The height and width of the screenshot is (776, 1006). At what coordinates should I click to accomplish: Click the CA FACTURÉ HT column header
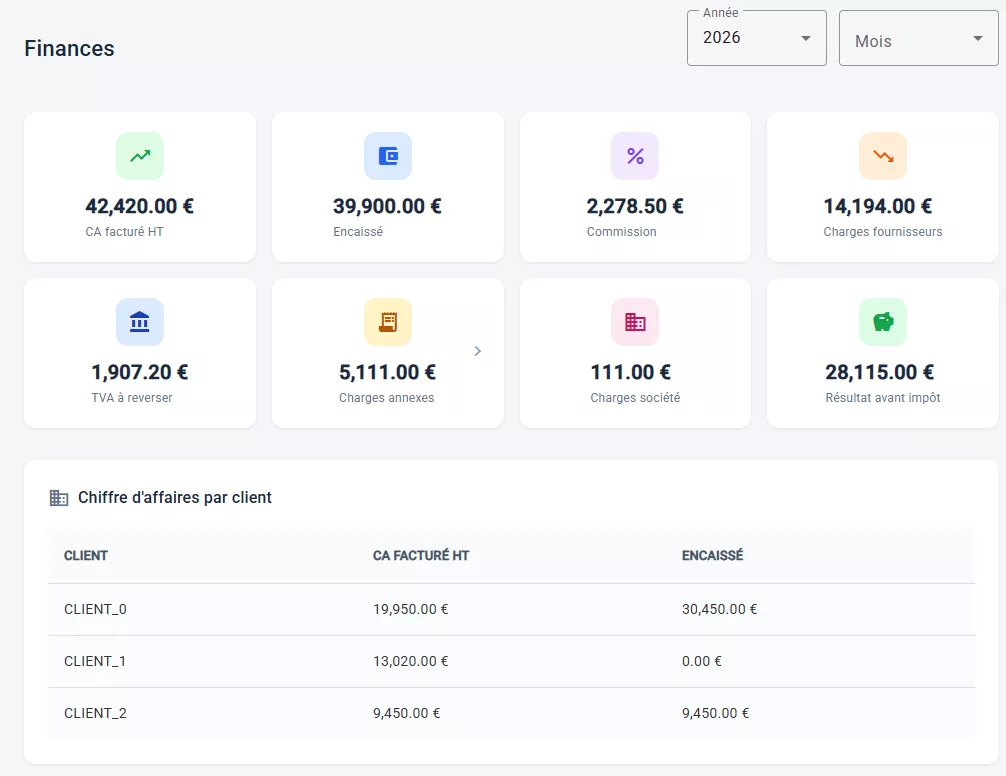(x=421, y=555)
